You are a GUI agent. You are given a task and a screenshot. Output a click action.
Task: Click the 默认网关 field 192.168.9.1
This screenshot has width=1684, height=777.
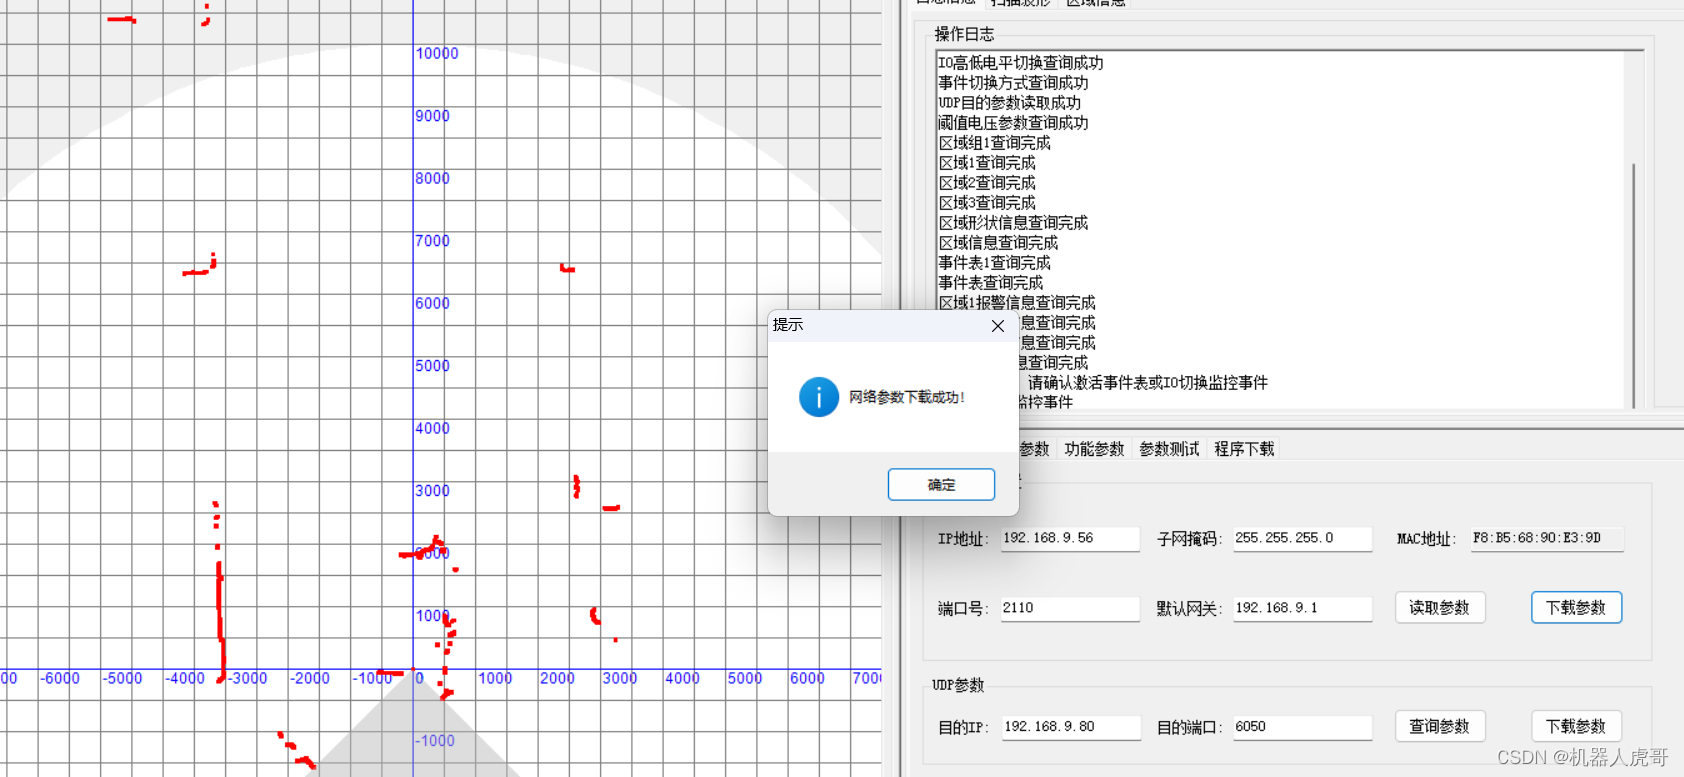click(x=1302, y=609)
